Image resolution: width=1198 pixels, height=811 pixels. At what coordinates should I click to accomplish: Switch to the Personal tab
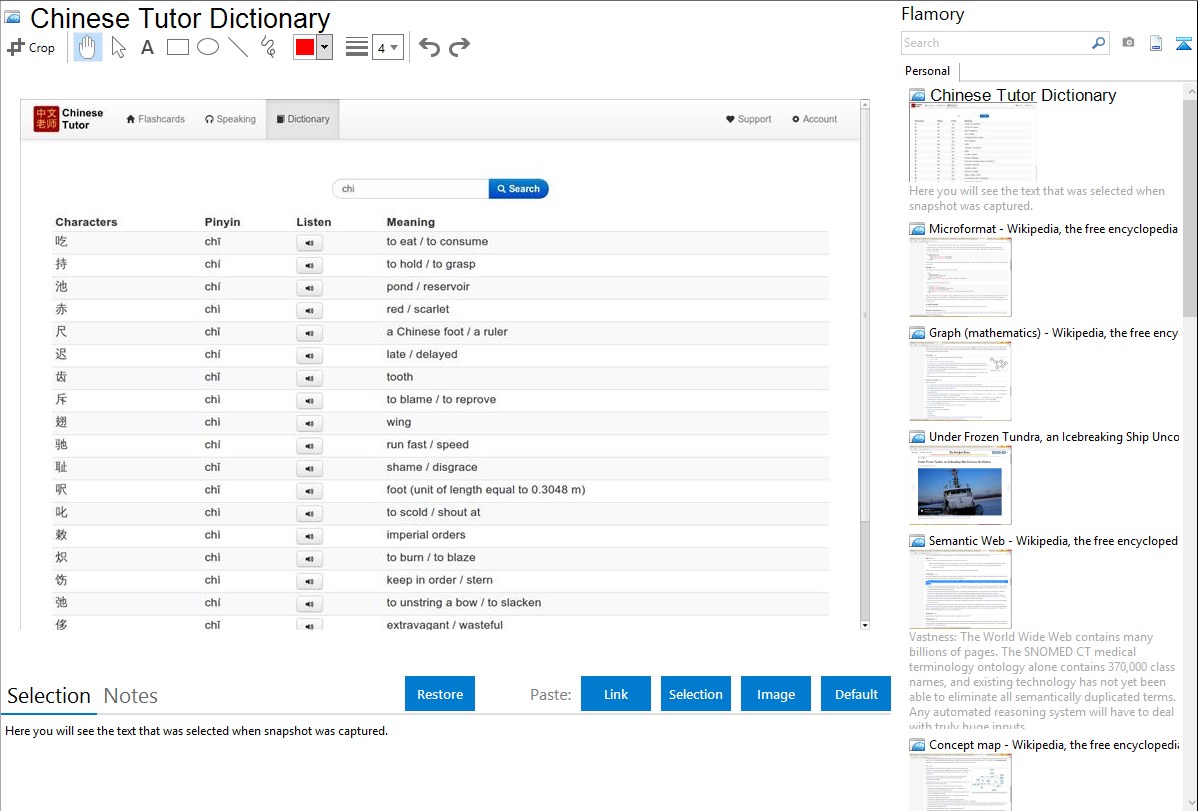928,71
